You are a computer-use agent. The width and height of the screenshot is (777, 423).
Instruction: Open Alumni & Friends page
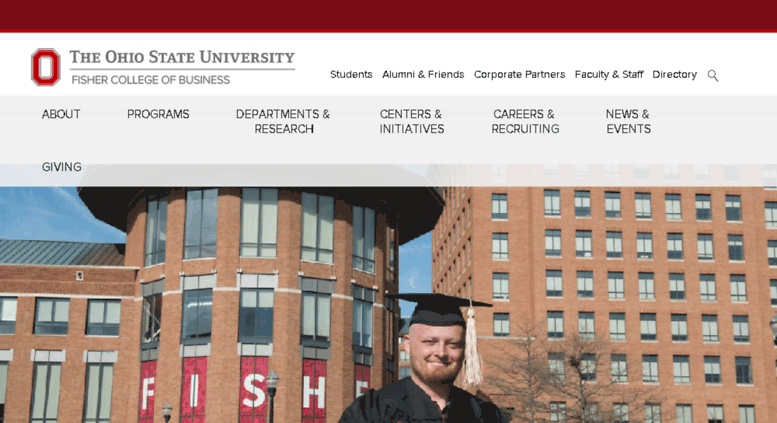[x=423, y=74]
